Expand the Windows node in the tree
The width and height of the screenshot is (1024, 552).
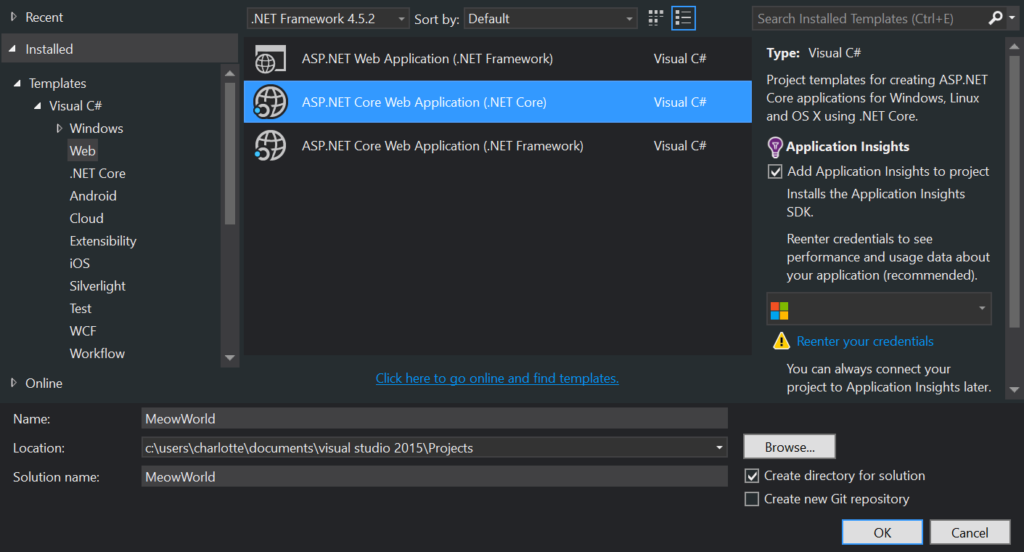point(60,128)
